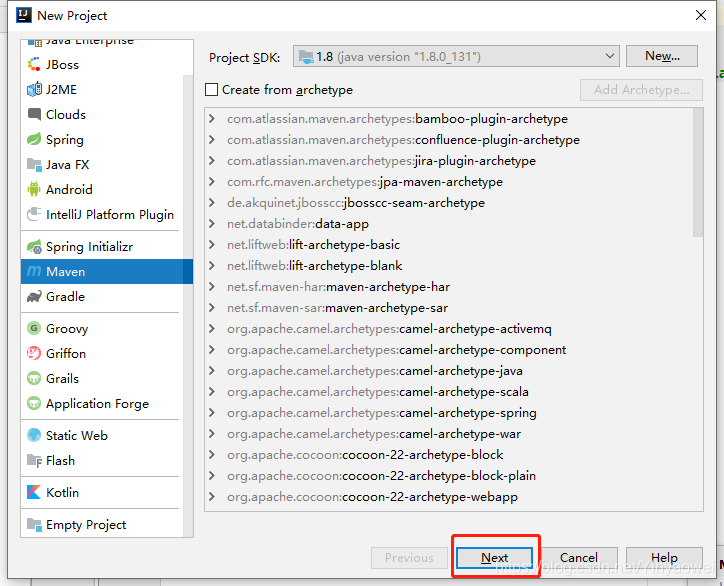
Task: Select maven-archetype-sar row
Action: tap(449, 308)
